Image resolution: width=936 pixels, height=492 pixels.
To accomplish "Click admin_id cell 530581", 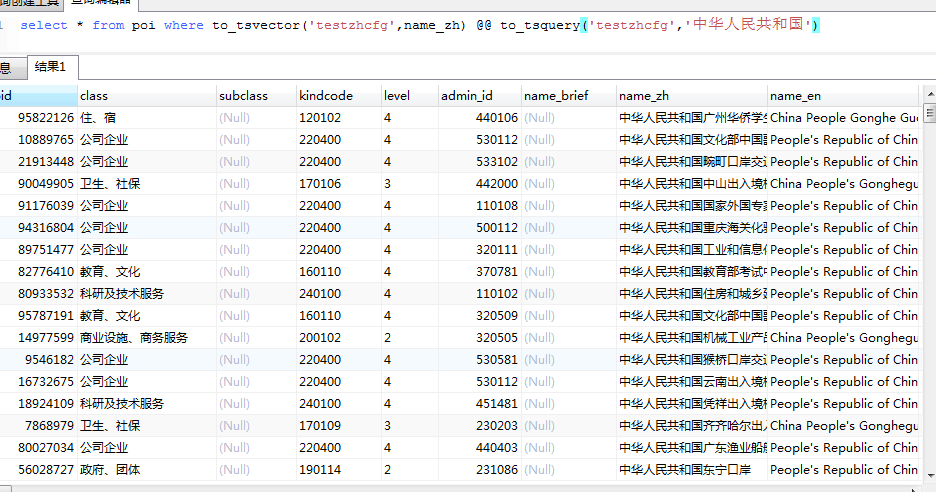I will point(479,360).
